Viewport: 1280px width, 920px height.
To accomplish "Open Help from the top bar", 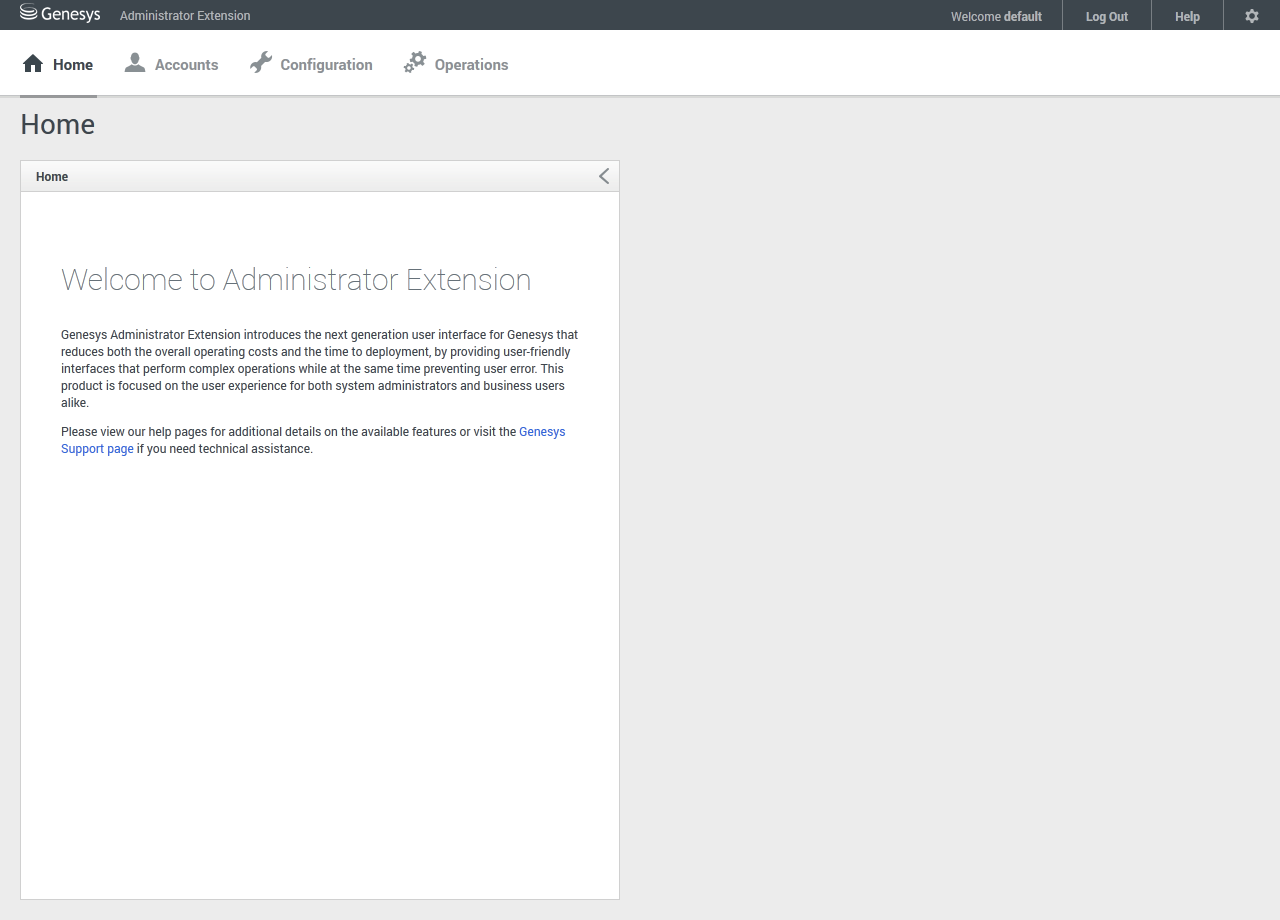I will 1187,16.
